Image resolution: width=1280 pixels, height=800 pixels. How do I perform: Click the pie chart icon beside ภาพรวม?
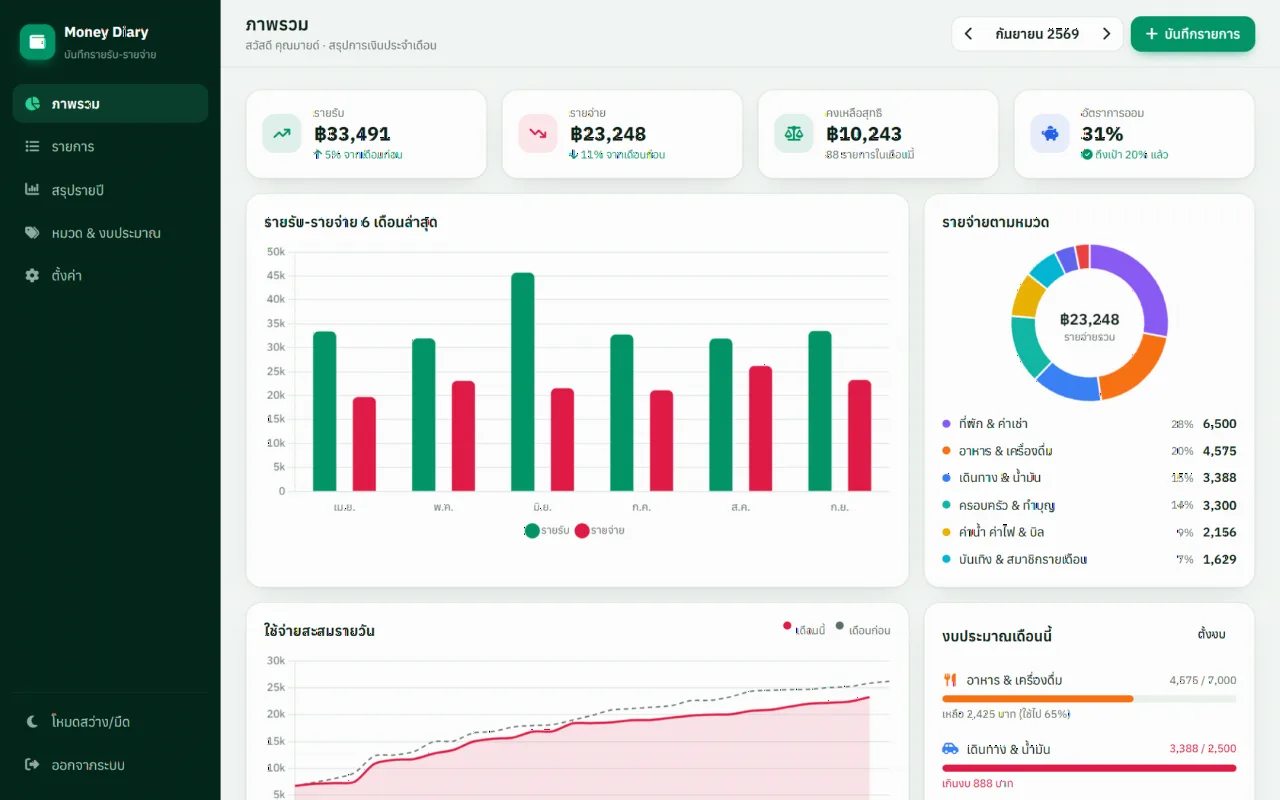pos(33,104)
